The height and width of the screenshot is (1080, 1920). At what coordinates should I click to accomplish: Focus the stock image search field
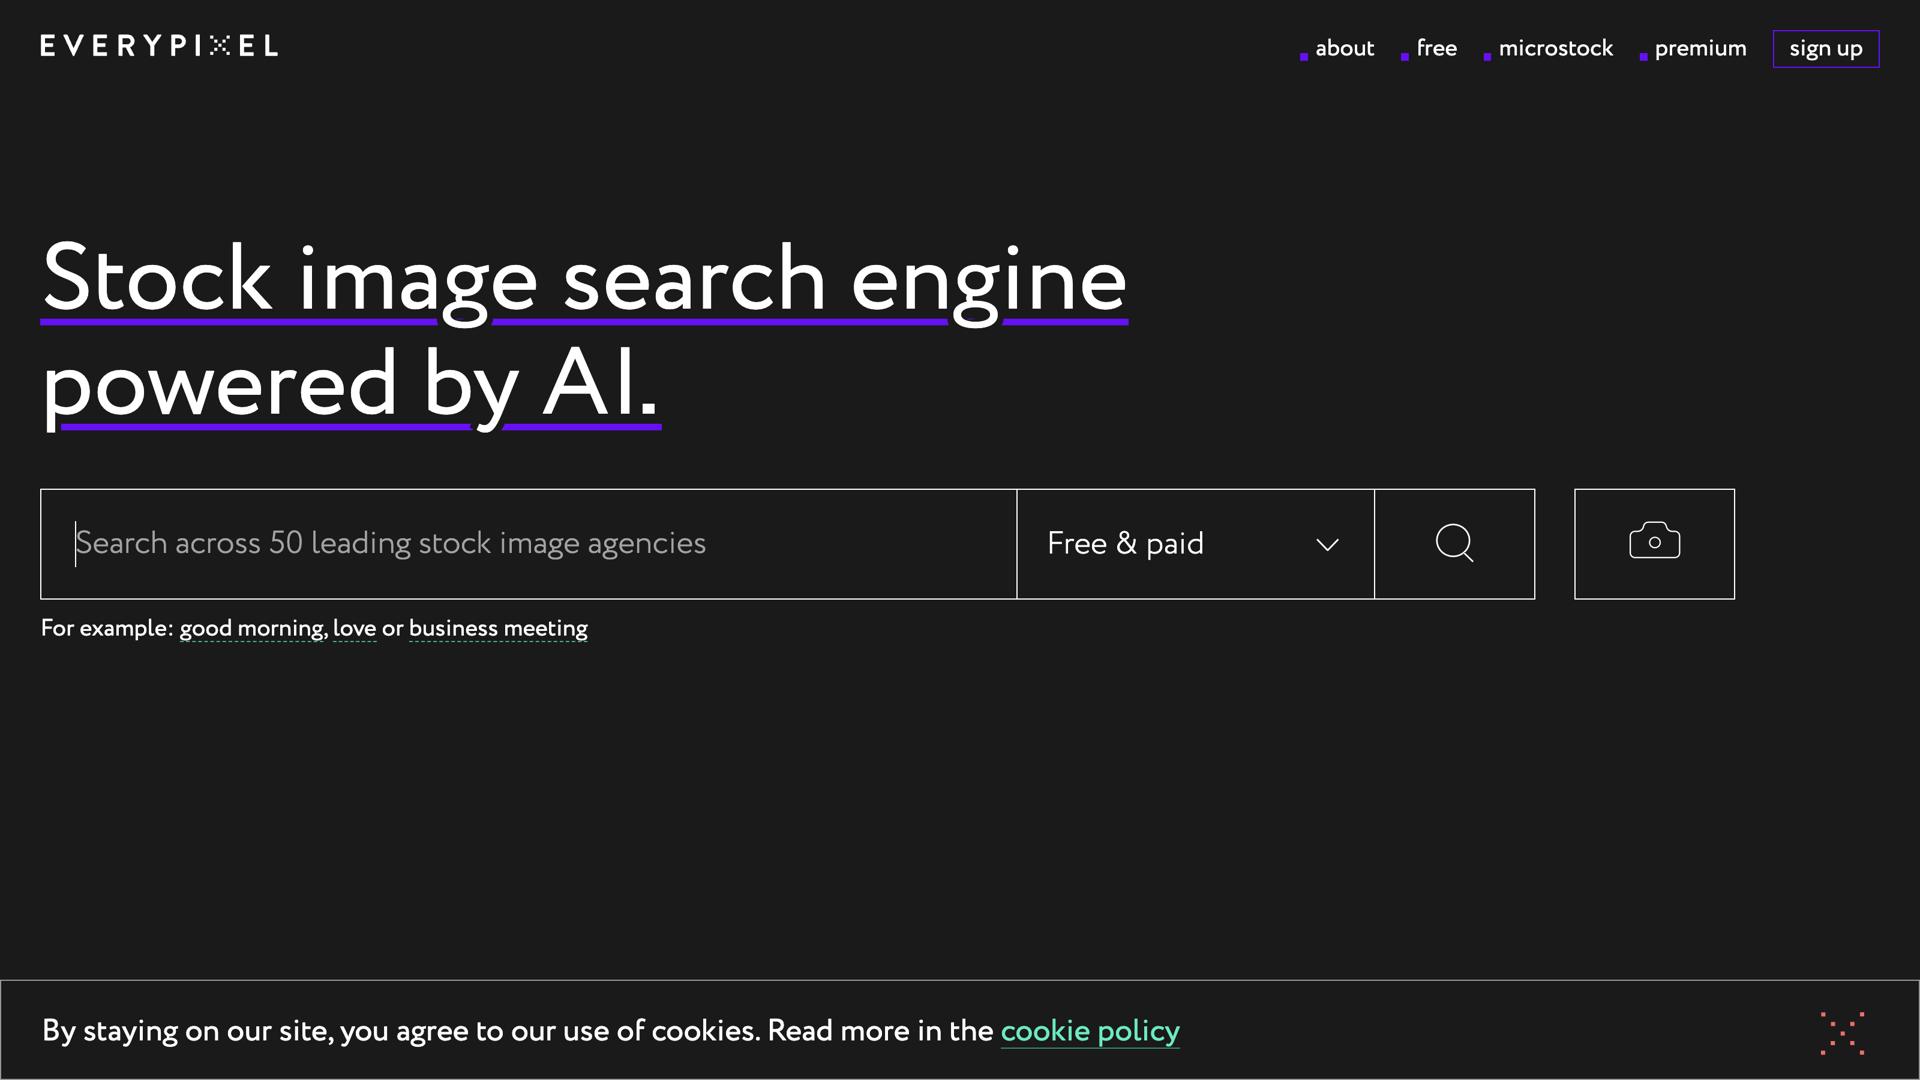click(x=530, y=544)
